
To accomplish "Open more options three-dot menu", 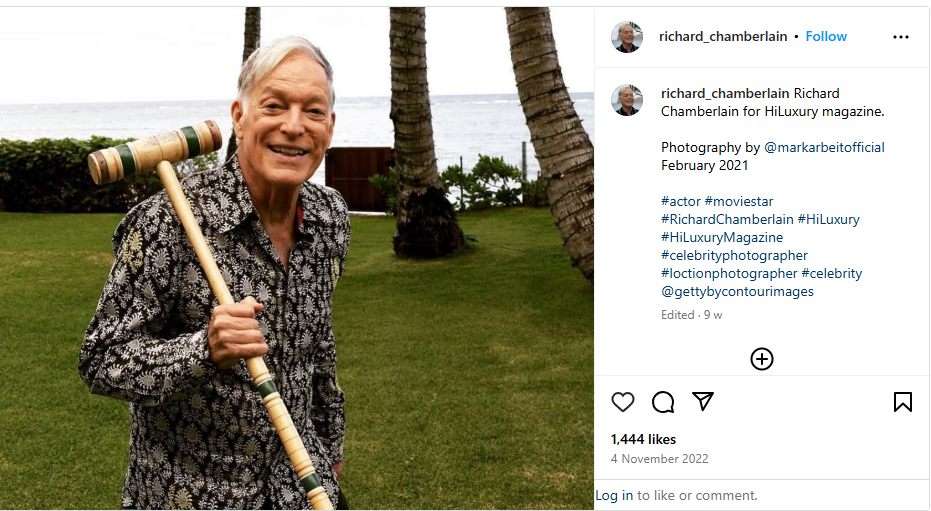I will pos(901,37).
